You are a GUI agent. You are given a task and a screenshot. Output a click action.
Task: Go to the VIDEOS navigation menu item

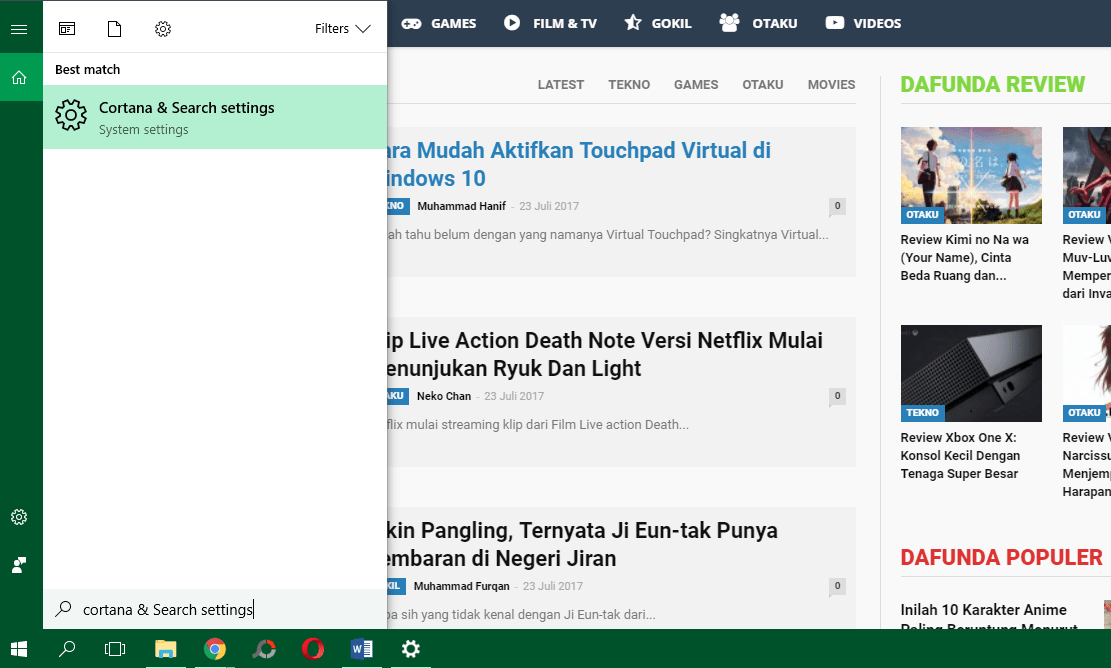pos(863,23)
